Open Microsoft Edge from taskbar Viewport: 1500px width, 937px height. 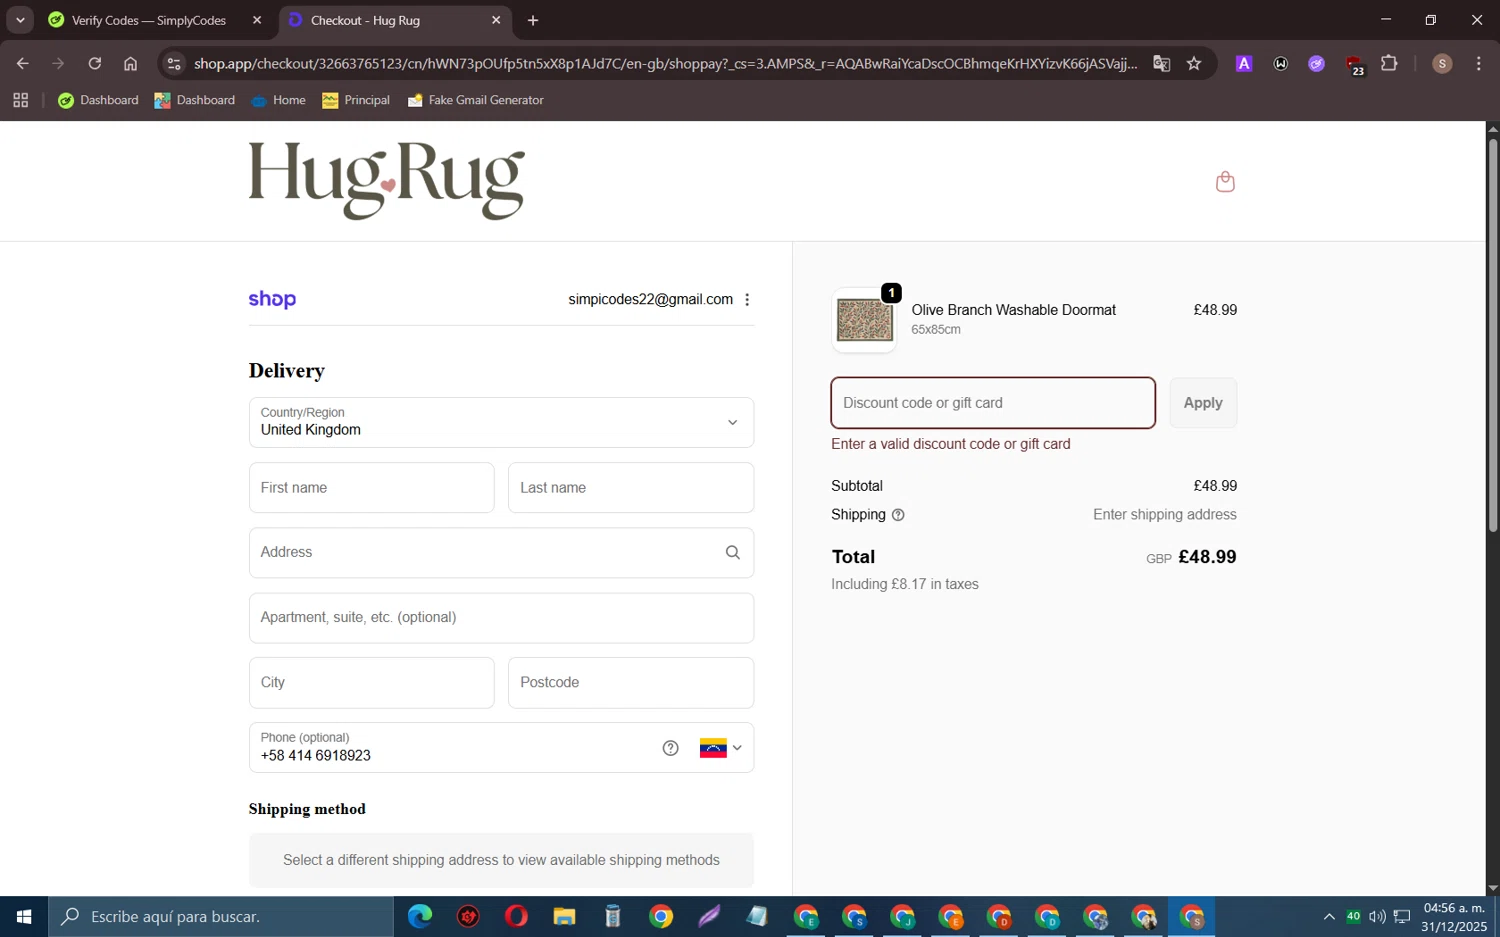coord(420,916)
